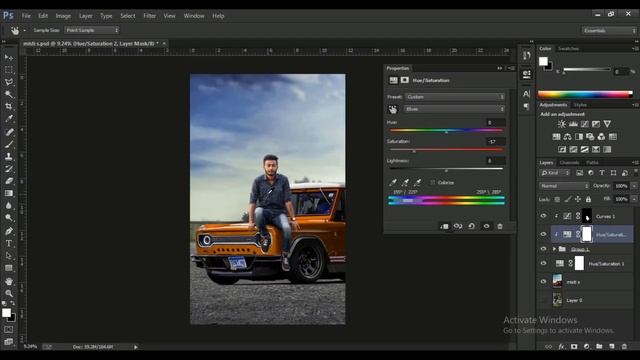The width and height of the screenshot is (640, 360).
Task: Toggle lock transparent pixels
Action: coord(557,199)
